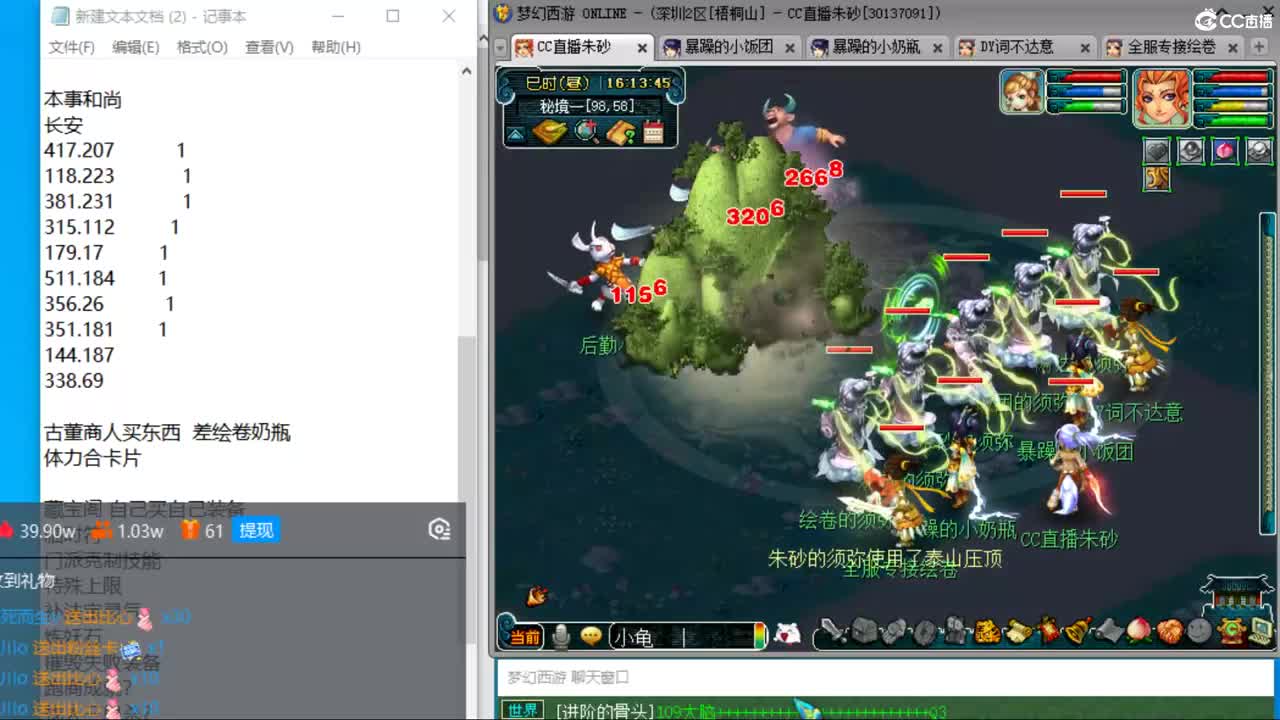Click the pet's blue mana bar
Image resolution: width=1280 pixels, height=720 pixels.
[x=1086, y=91]
